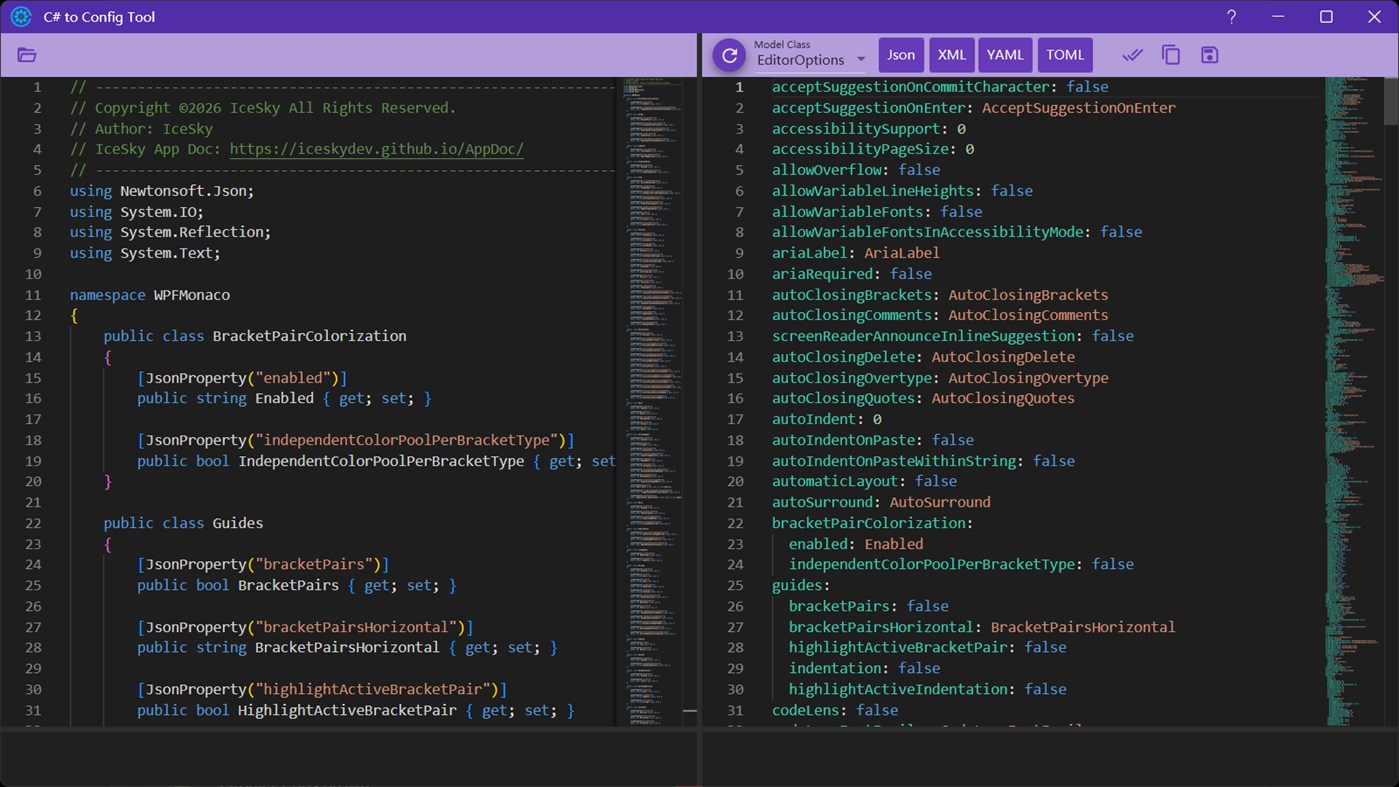Viewport: 1399px width, 787px height.
Task: Copy the output using the copy icon
Action: tap(1171, 55)
